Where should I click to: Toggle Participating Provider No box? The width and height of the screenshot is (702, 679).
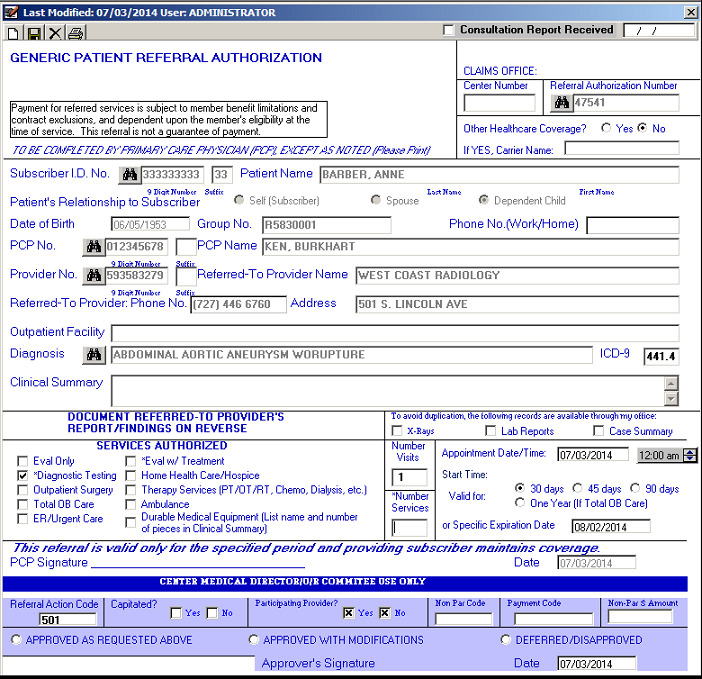pos(385,613)
